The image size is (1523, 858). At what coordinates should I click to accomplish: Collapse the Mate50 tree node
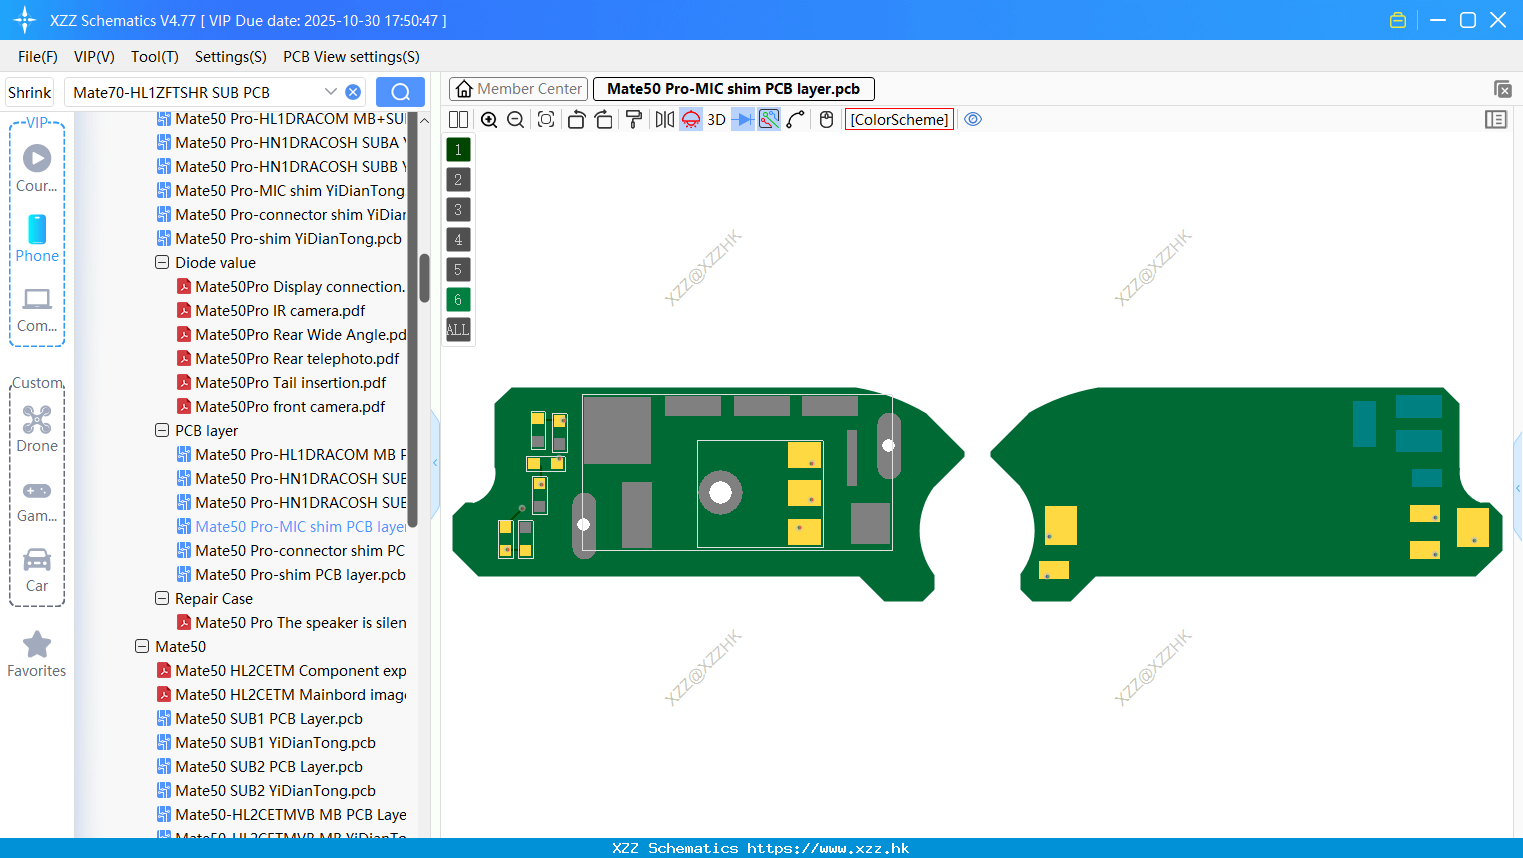[x=142, y=647]
